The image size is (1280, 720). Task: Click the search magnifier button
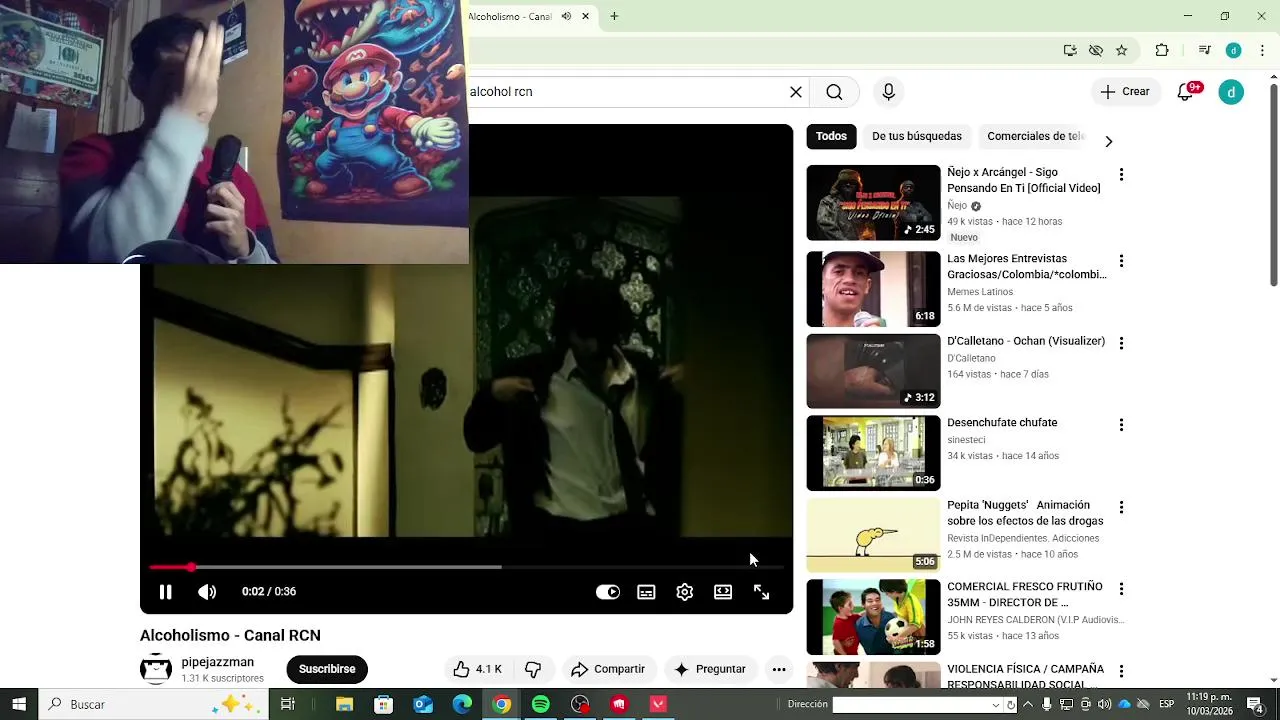coord(834,92)
